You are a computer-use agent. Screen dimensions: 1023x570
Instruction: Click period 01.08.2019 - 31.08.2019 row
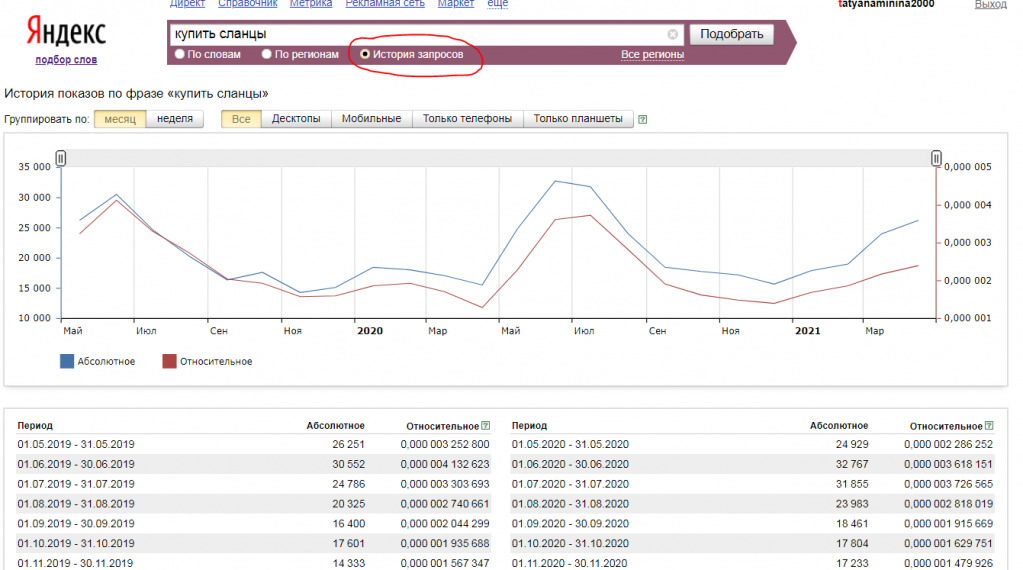[x=254, y=503]
